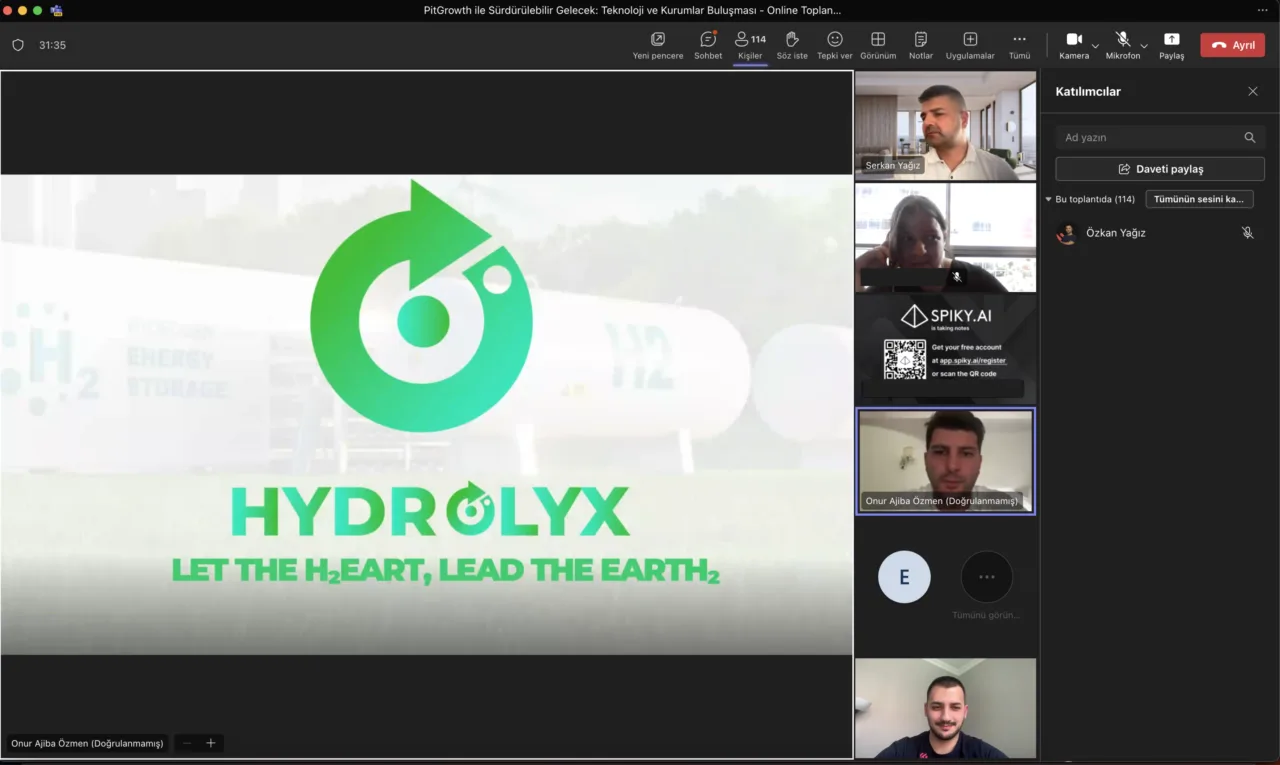Start screen sharing with Paylaş

pos(1172,45)
